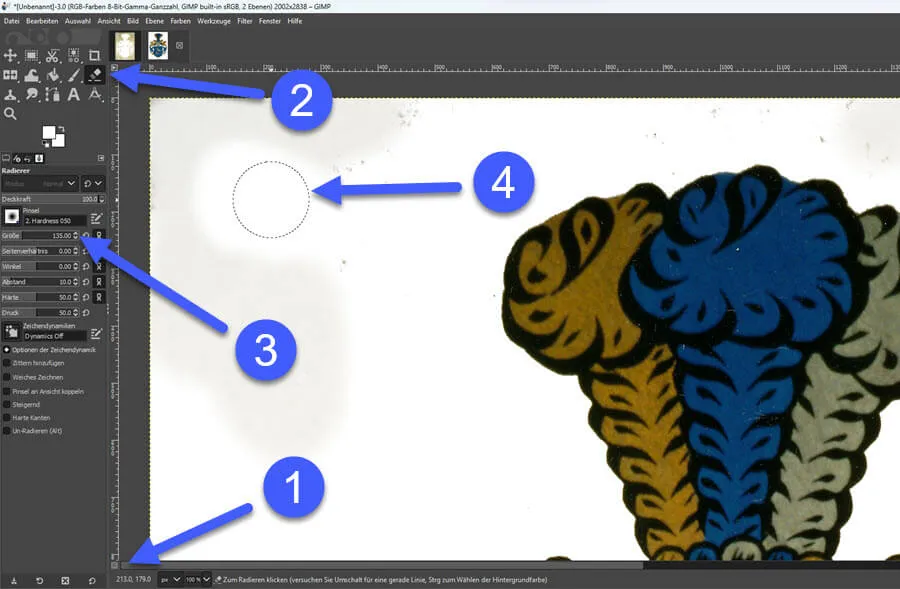This screenshot has height=589, width=900.
Task: Reset the Größe value to default
Action: [86, 236]
